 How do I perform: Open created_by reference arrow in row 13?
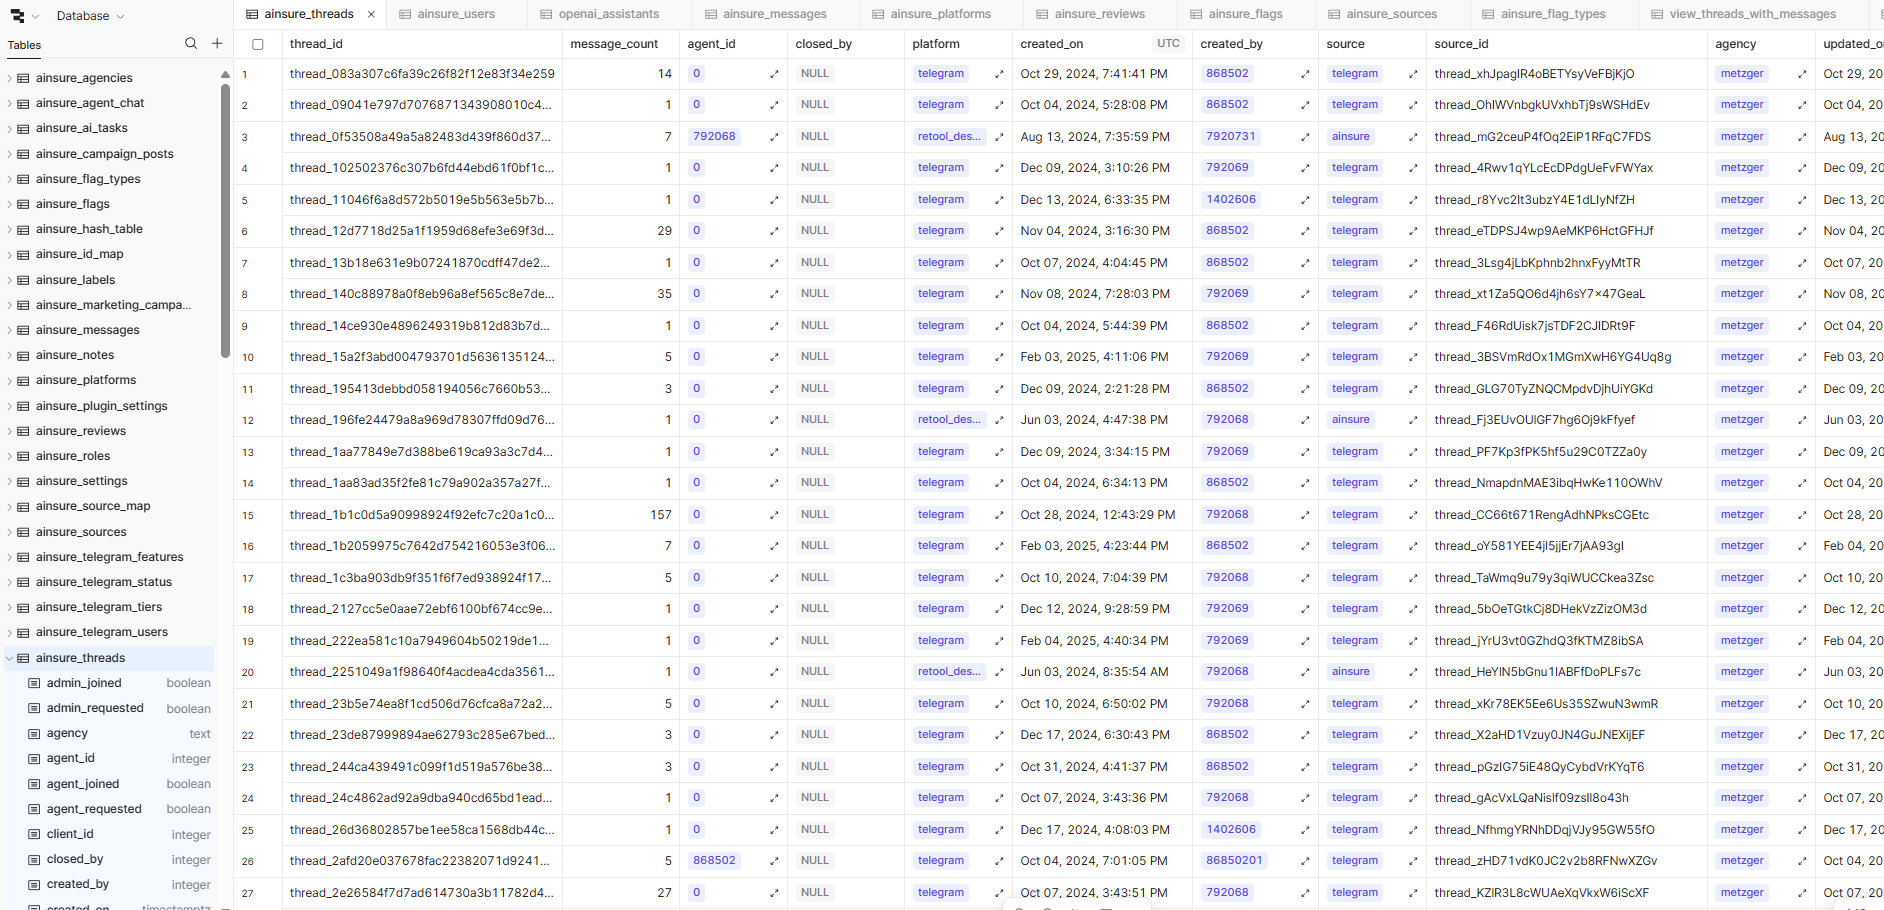pos(1305,452)
